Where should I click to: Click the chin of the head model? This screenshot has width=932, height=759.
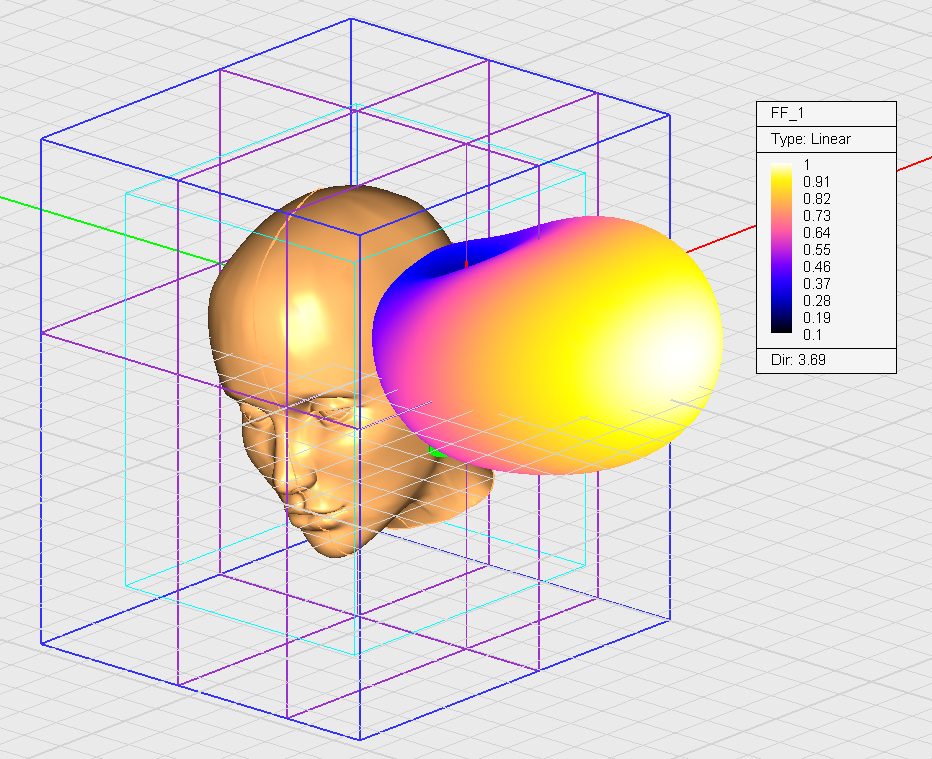pos(330,545)
